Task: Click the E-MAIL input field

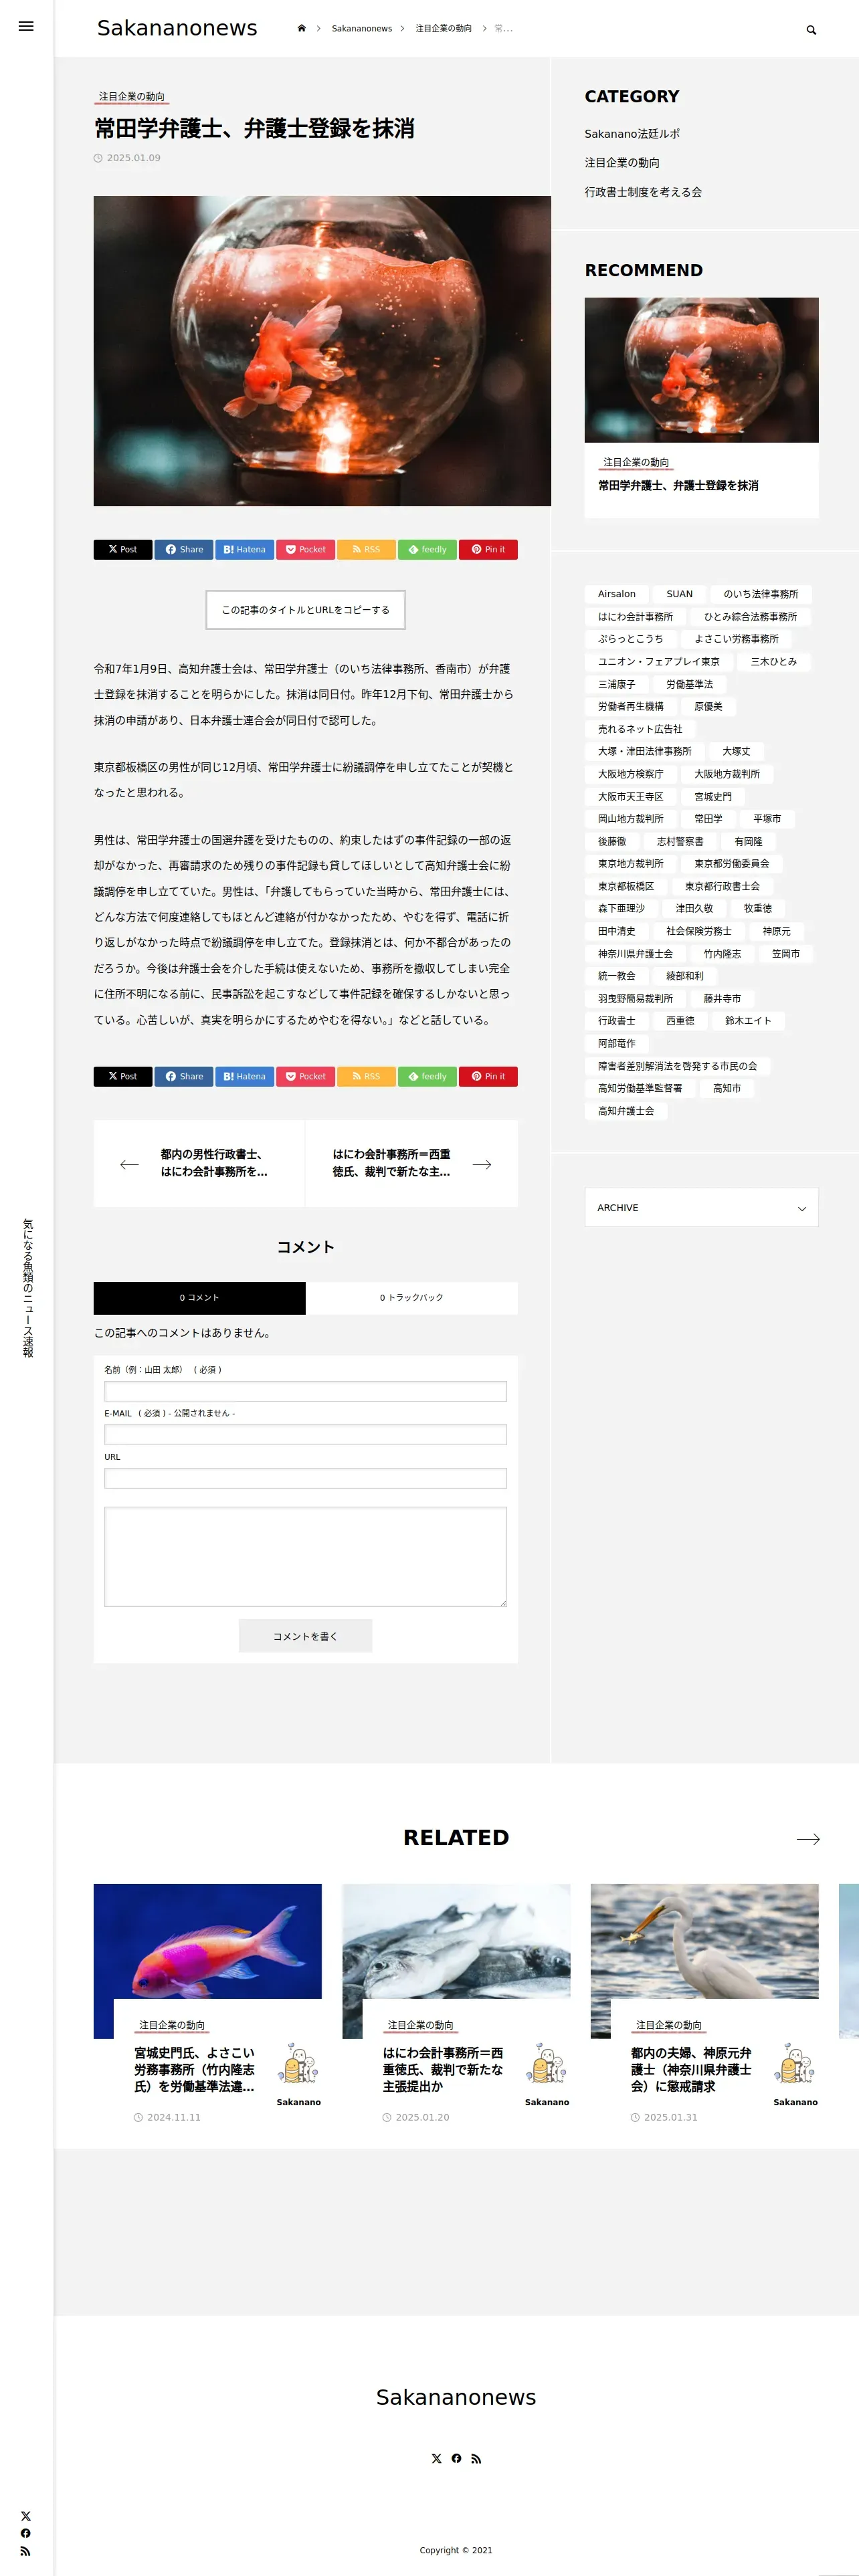Action: pyautogui.click(x=305, y=1434)
